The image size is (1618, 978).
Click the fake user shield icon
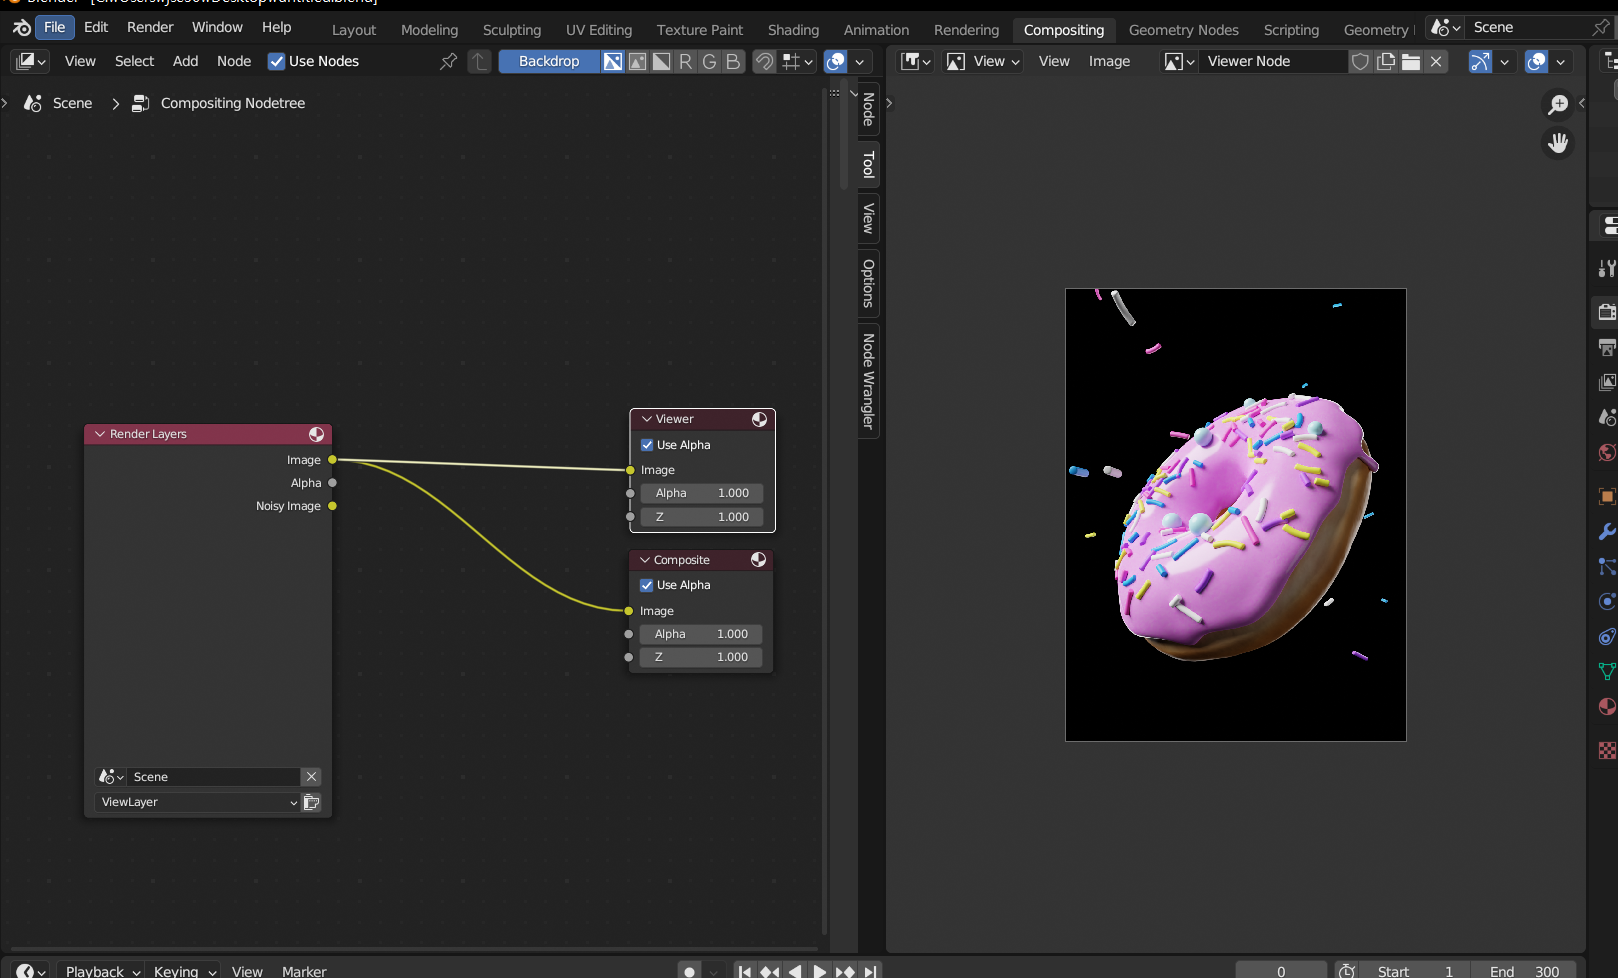coord(1360,61)
